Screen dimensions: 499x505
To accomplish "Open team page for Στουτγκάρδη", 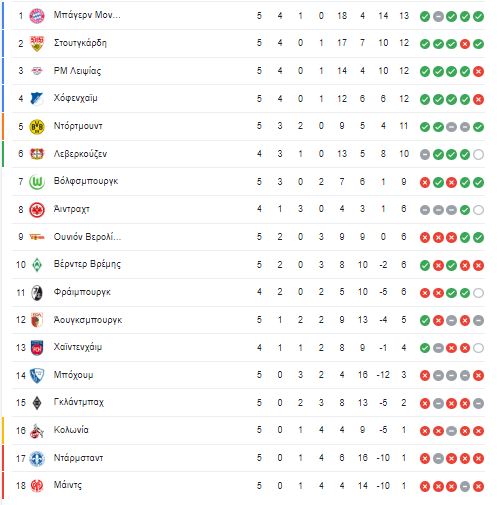I will pos(80,43).
